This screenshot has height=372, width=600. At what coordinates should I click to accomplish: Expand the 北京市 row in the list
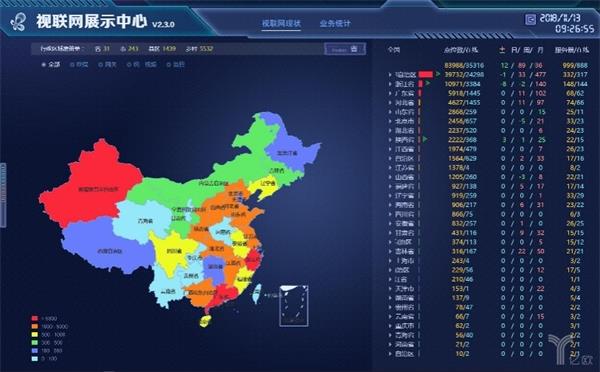390,121
